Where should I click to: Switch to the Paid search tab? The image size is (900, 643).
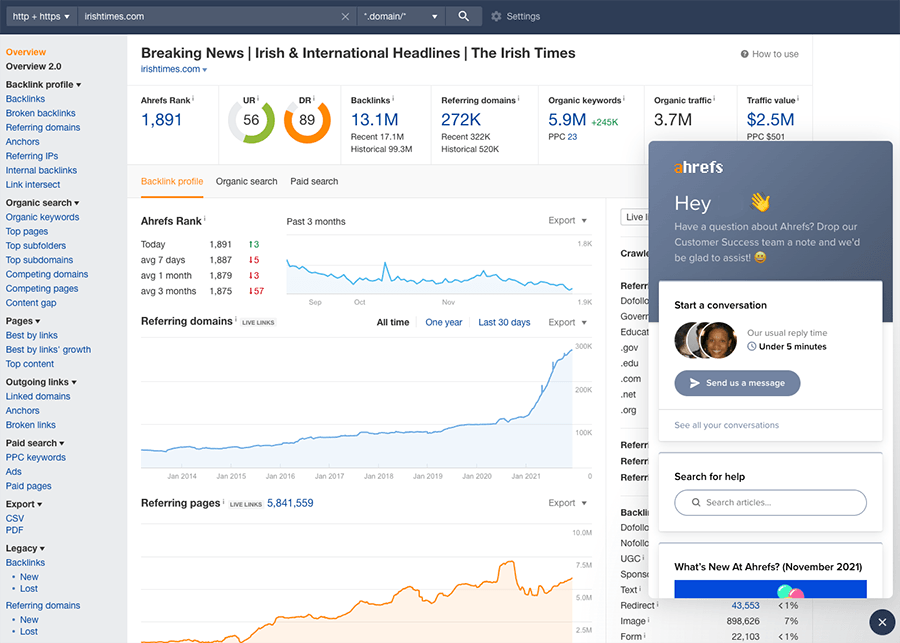click(x=314, y=181)
